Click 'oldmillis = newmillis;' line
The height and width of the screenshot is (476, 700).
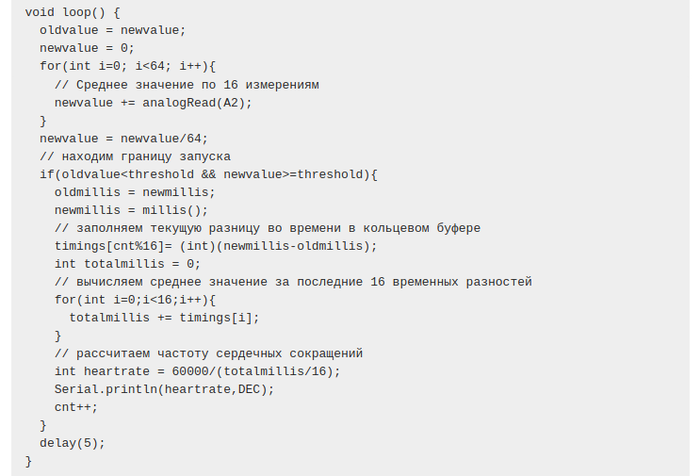click(135, 192)
